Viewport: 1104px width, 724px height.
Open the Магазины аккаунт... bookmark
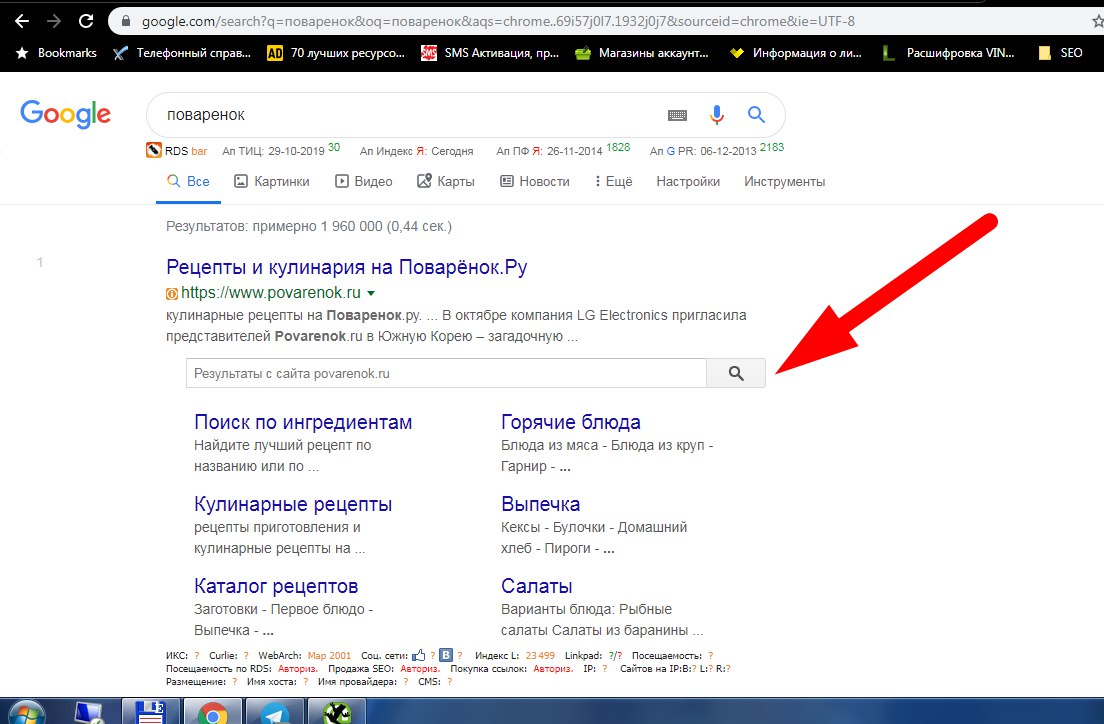pos(641,53)
